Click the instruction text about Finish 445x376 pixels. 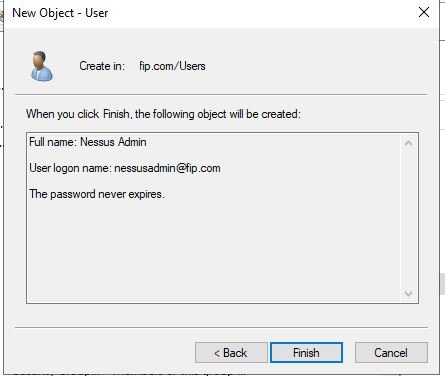163,114
